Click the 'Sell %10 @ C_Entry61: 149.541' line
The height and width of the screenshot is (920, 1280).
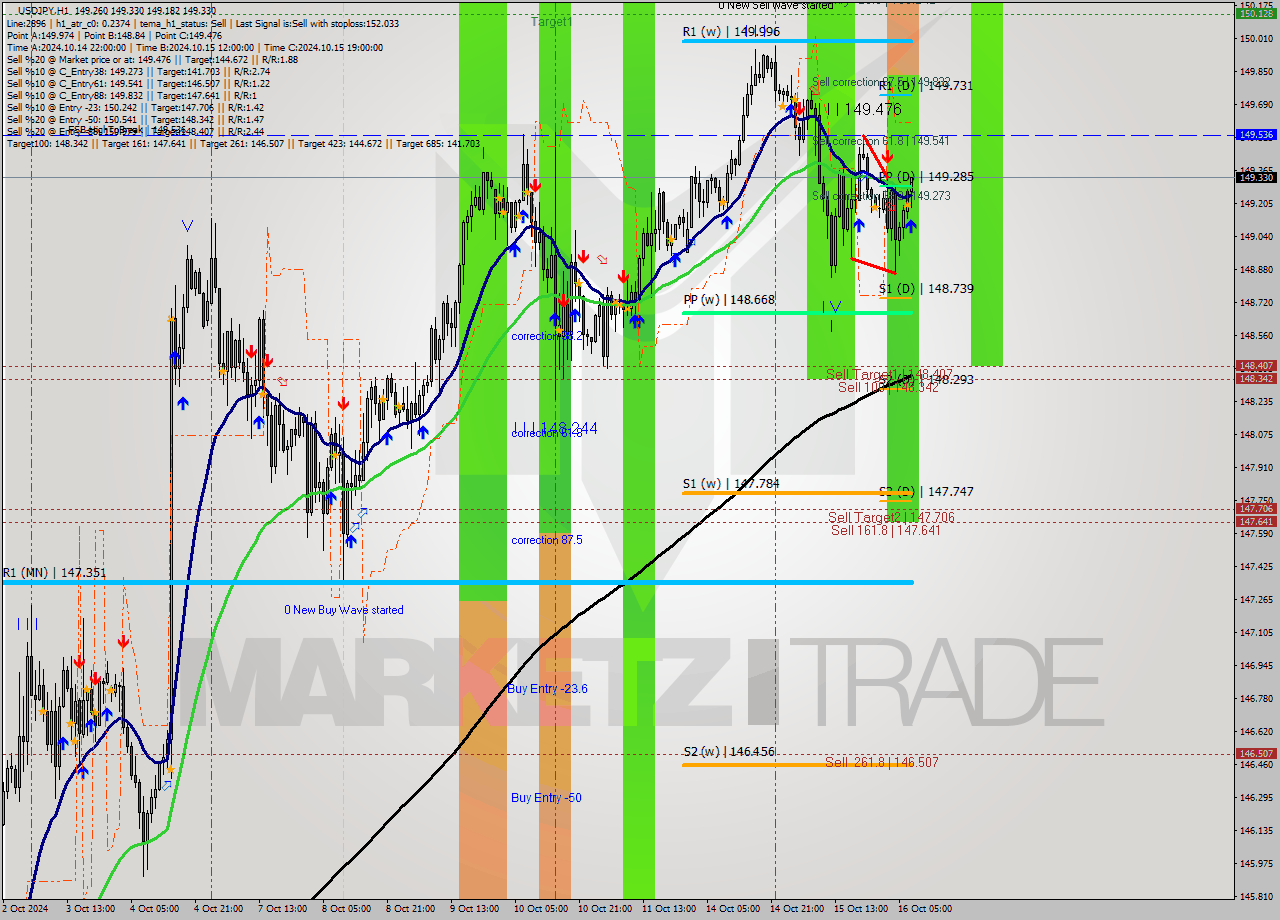click(x=138, y=83)
